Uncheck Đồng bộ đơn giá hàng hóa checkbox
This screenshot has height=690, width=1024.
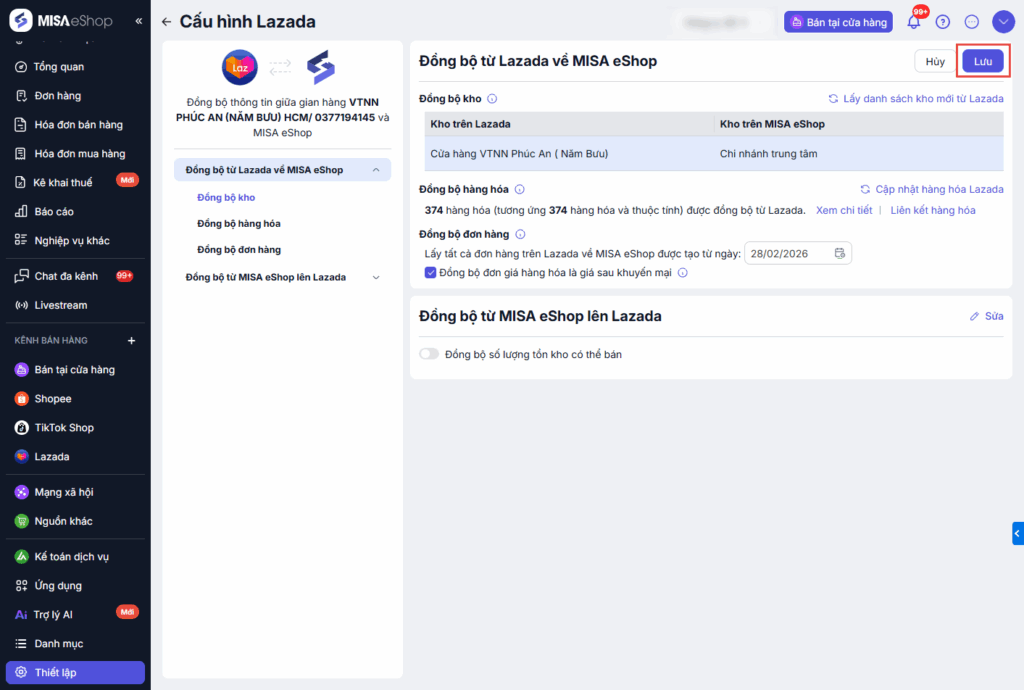[x=430, y=272]
